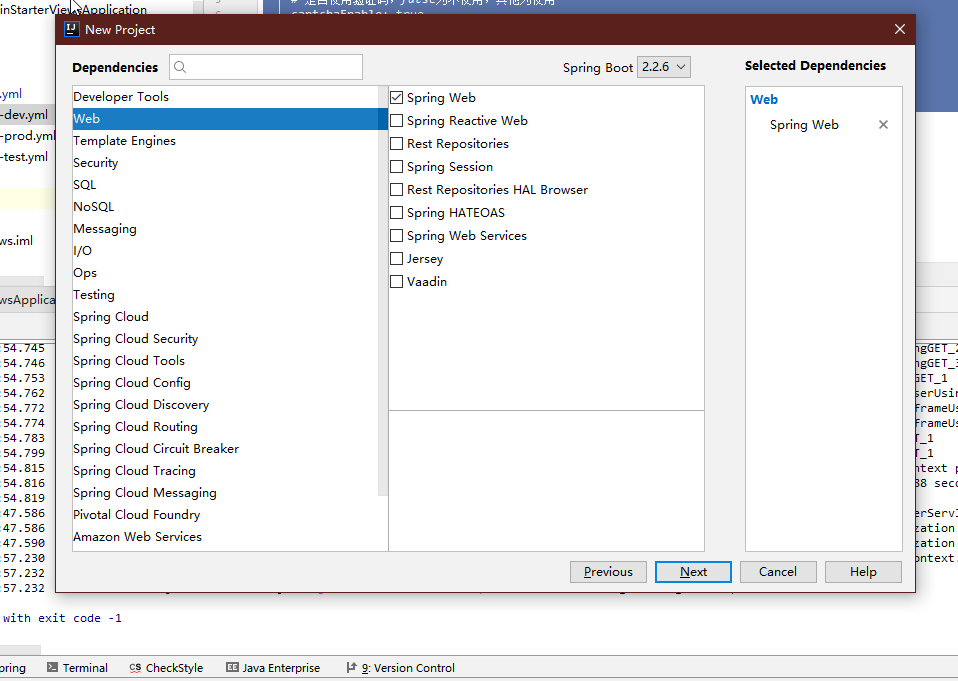Screen dimensions: 958x681
Task: Click the category list vertical scrollbar
Action: tap(383, 291)
